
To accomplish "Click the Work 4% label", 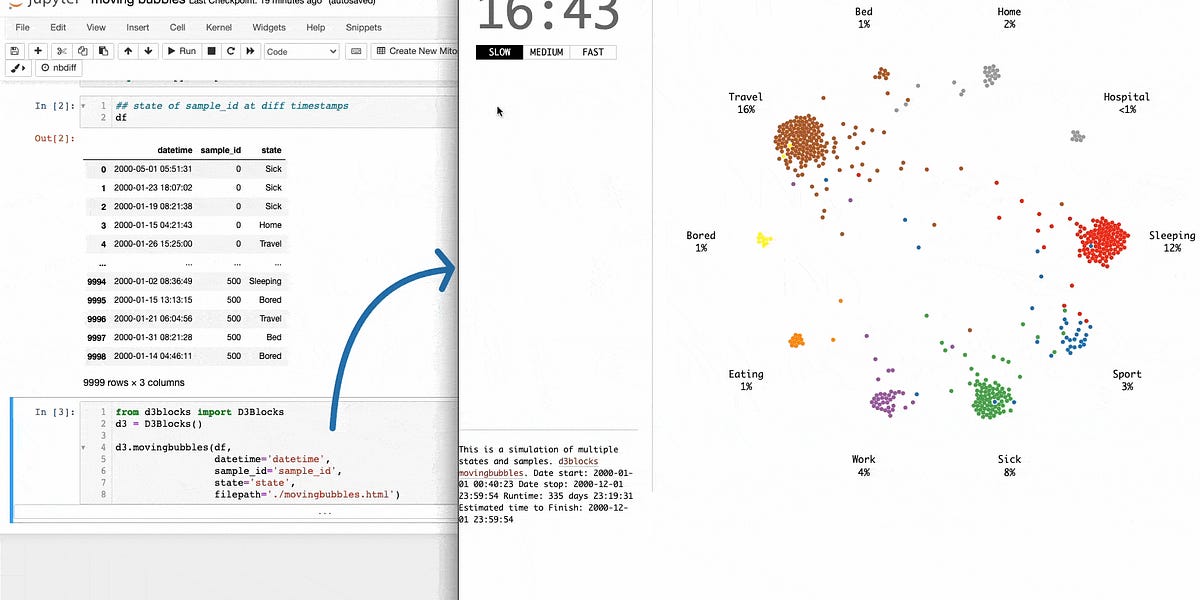I will [863, 466].
